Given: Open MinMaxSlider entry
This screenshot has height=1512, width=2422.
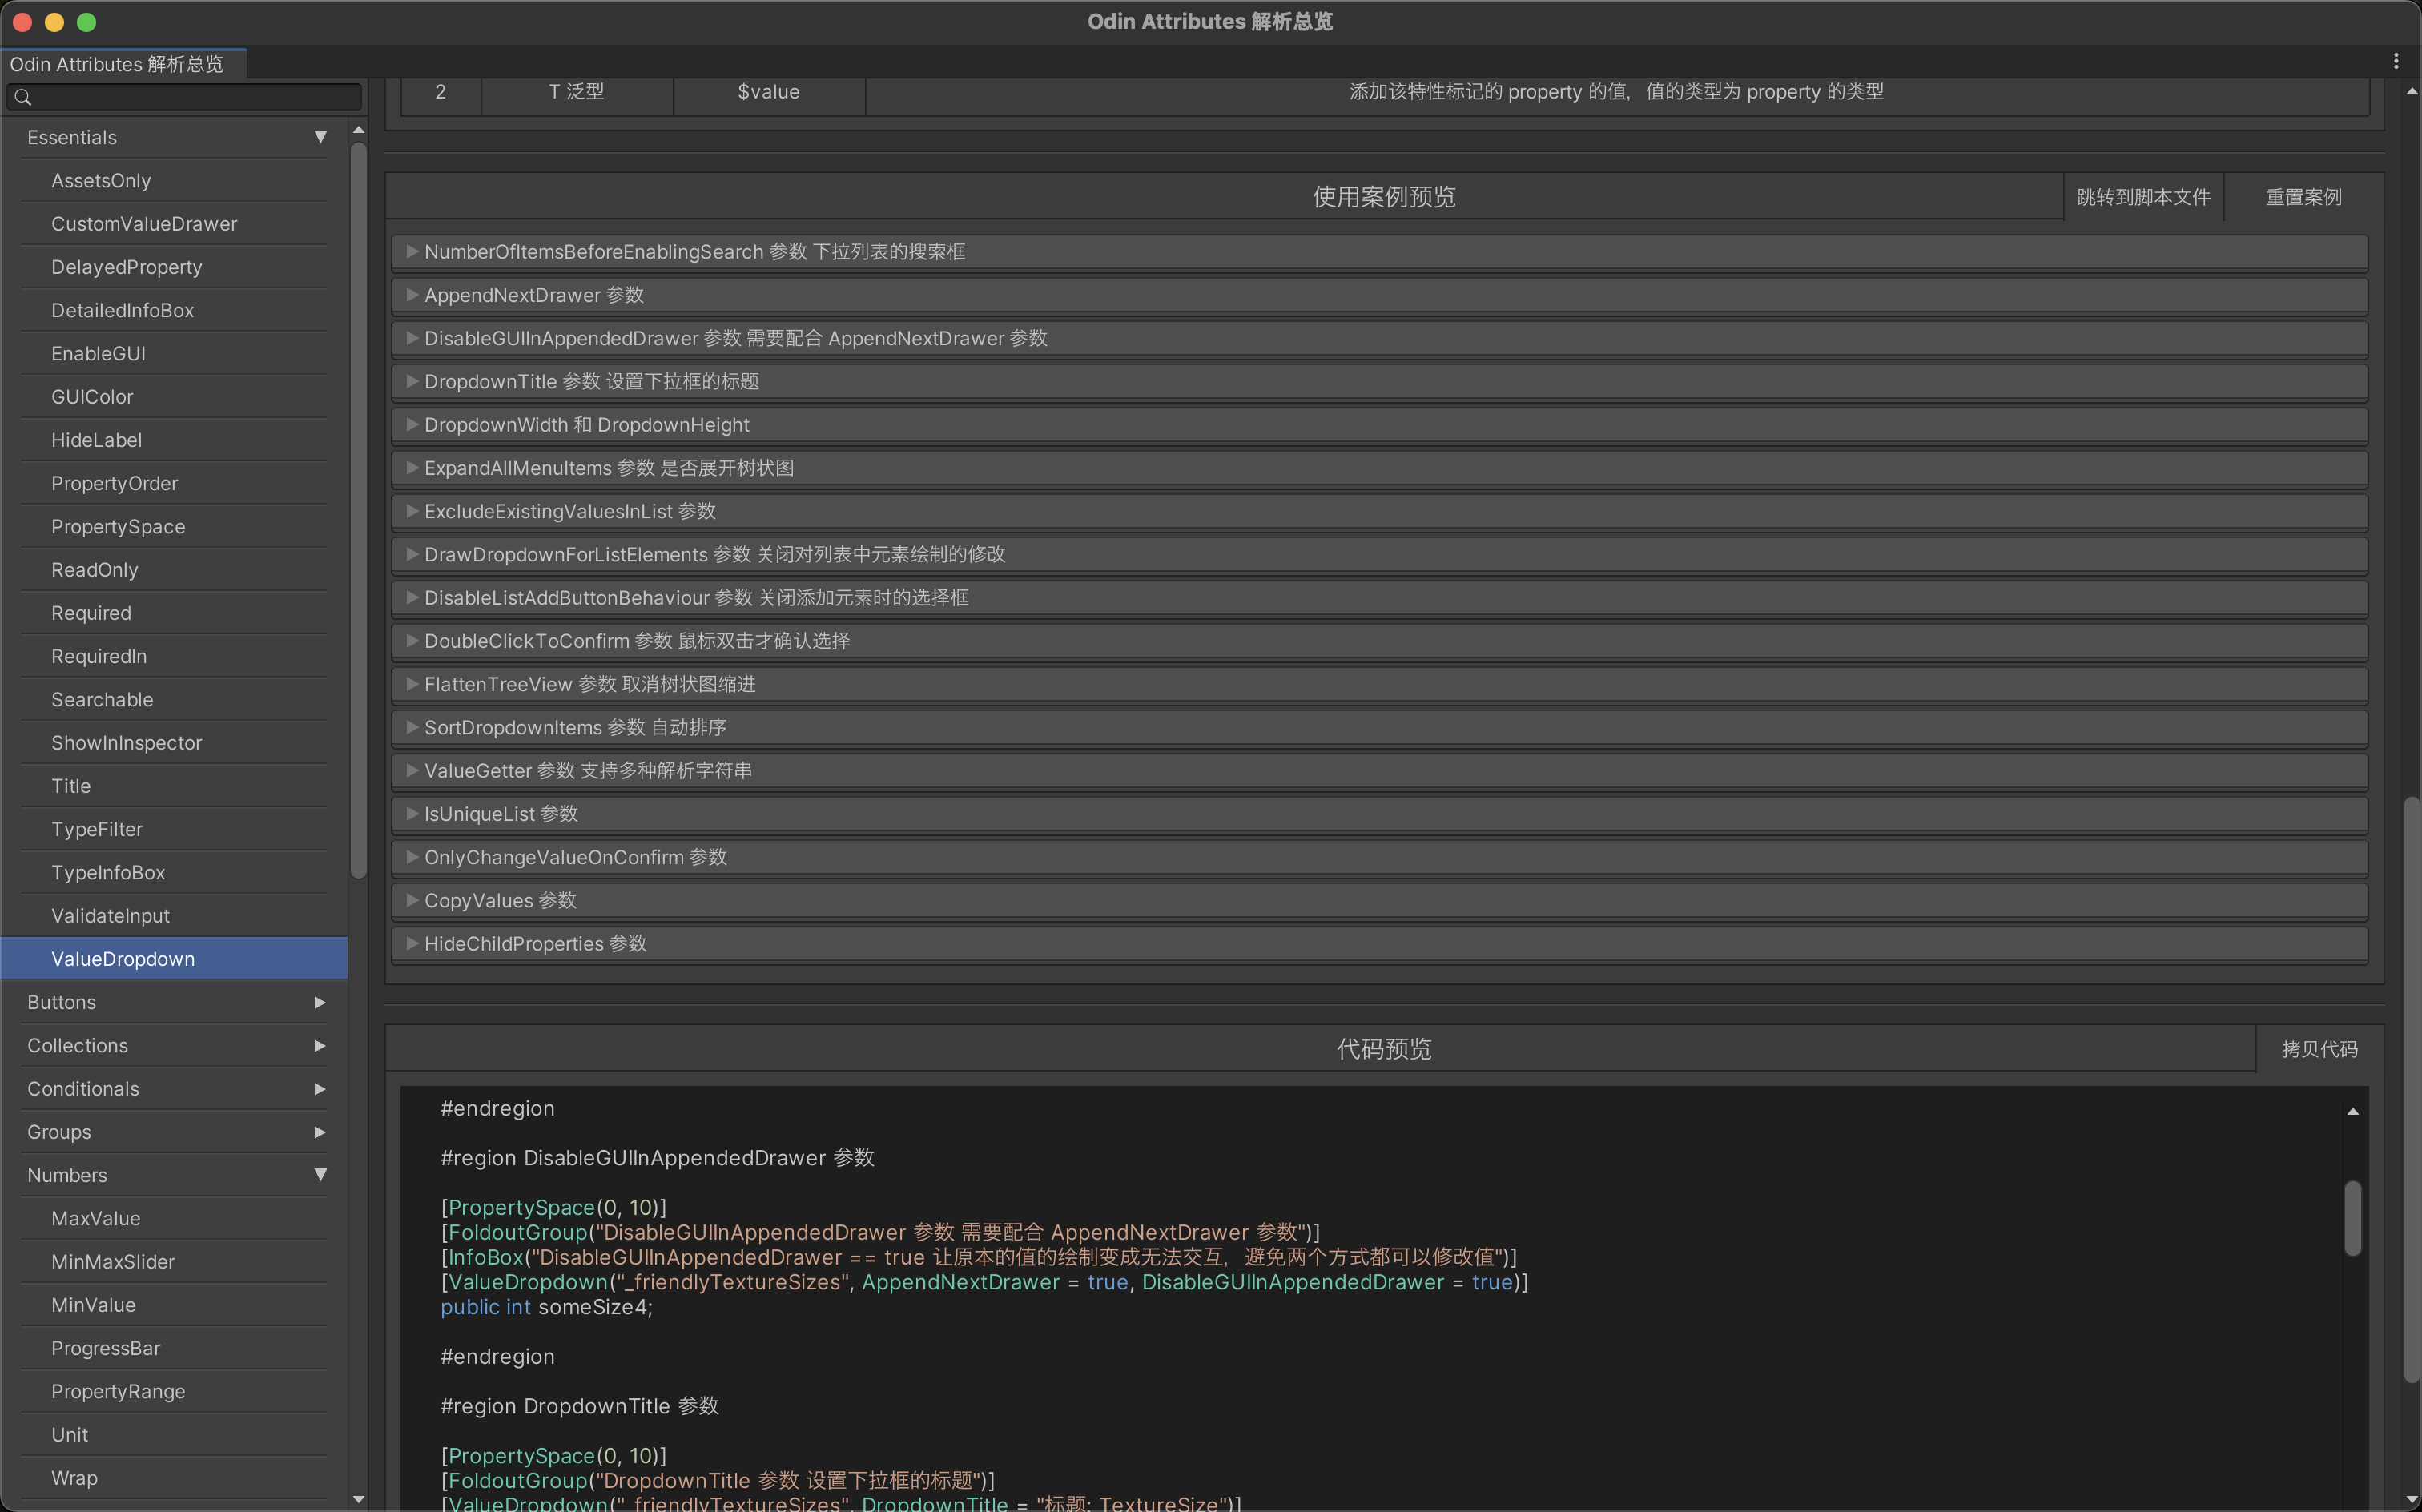Looking at the screenshot, I should tap(174, 1262).
